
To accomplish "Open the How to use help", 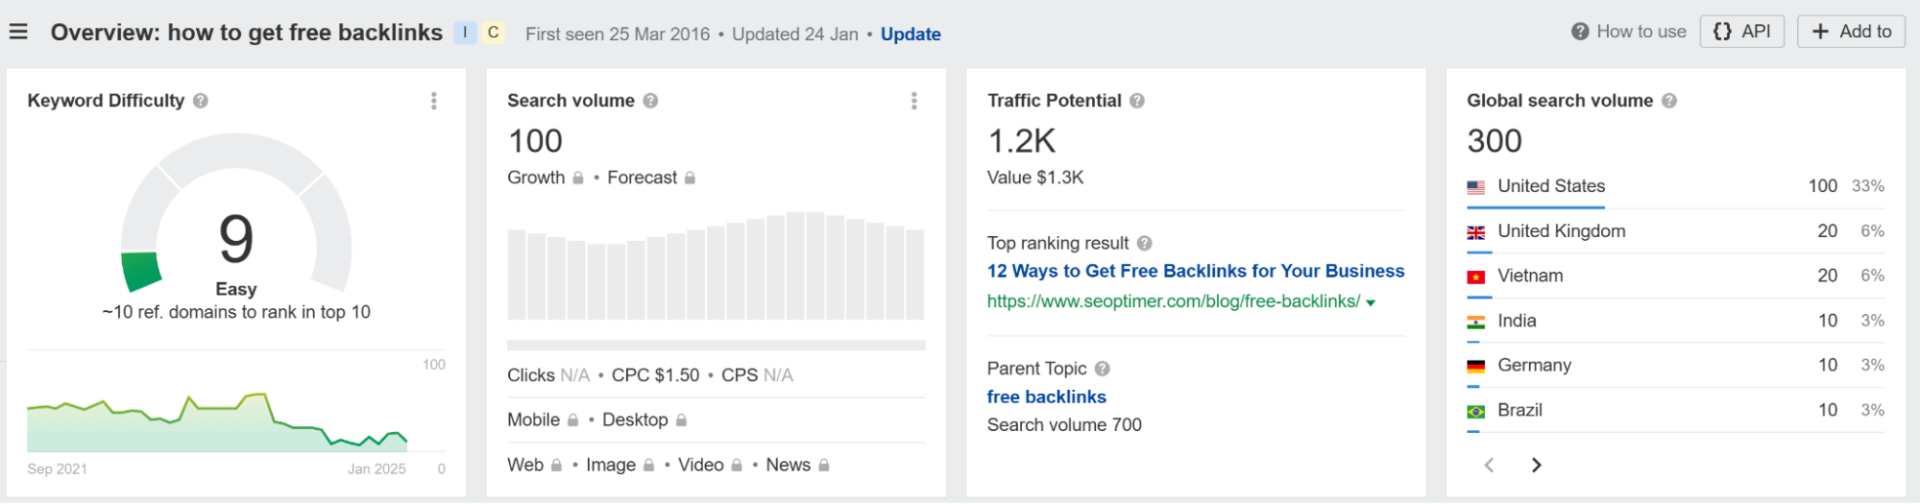I will pos(1628,32).
